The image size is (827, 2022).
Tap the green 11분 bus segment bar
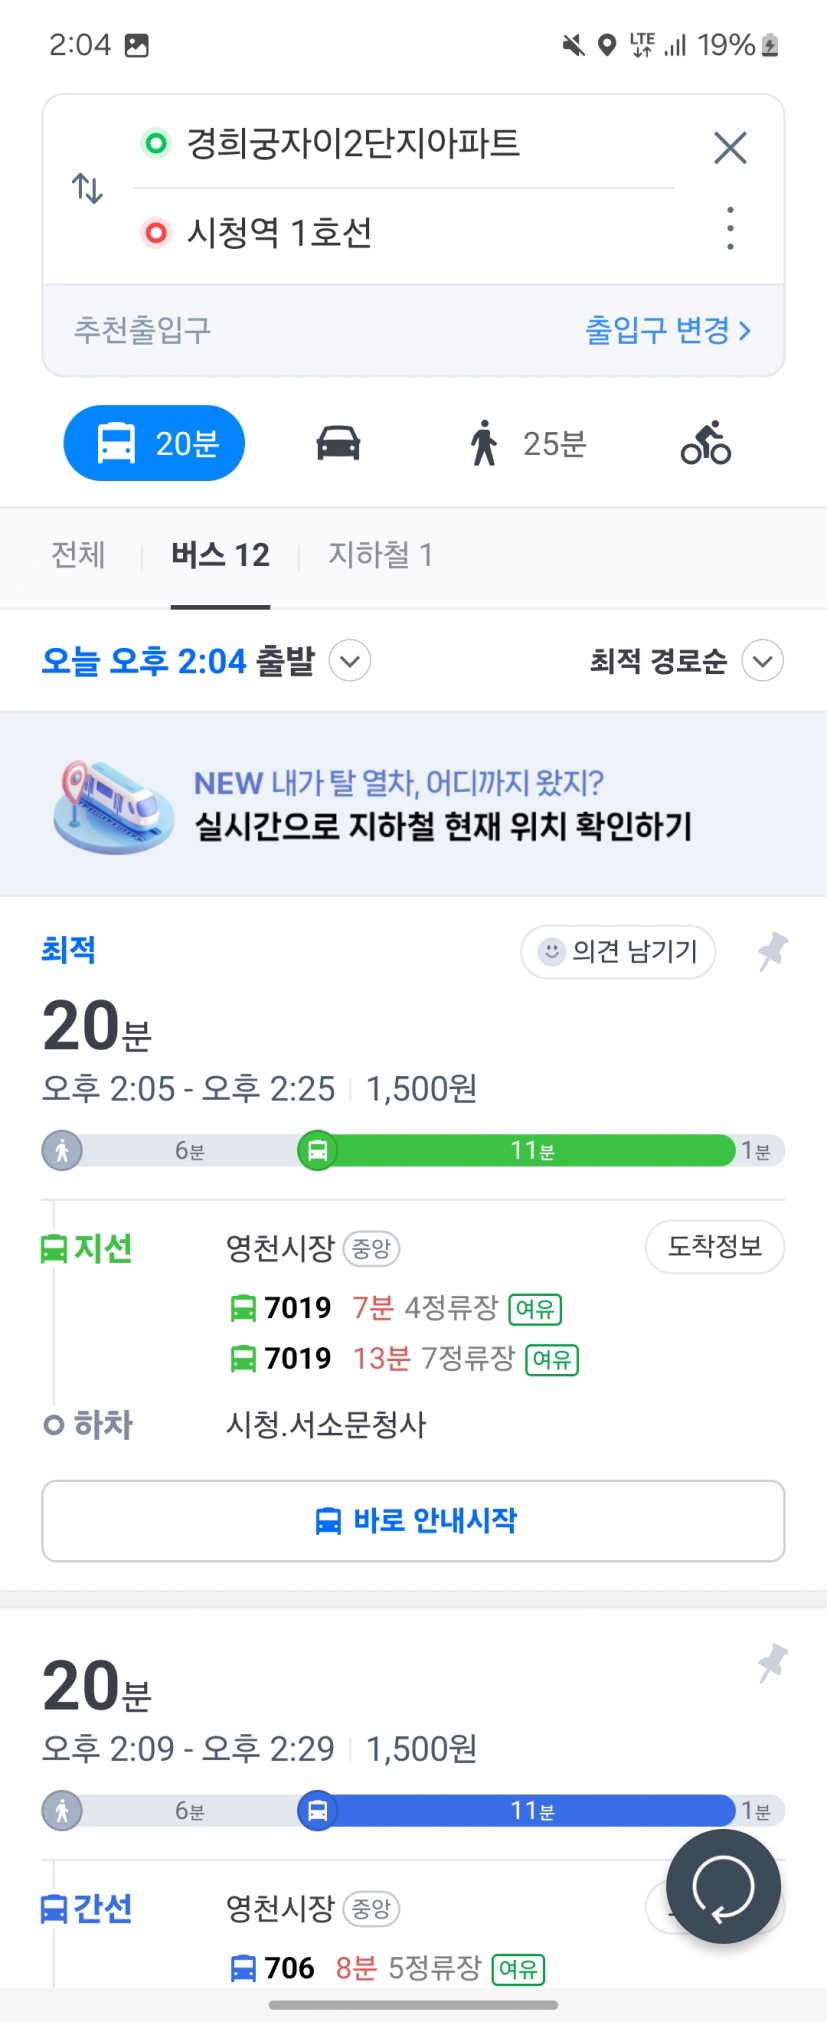(x=530, y=1150)
